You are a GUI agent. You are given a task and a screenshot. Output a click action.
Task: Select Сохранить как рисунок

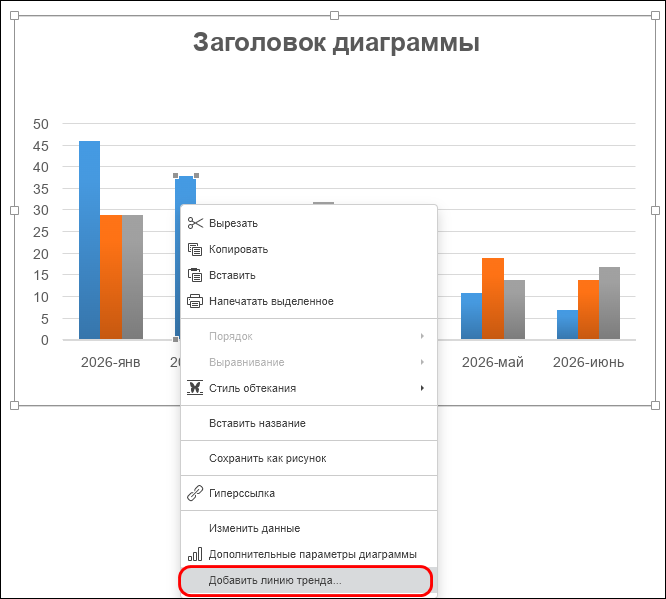coord(309,458)
